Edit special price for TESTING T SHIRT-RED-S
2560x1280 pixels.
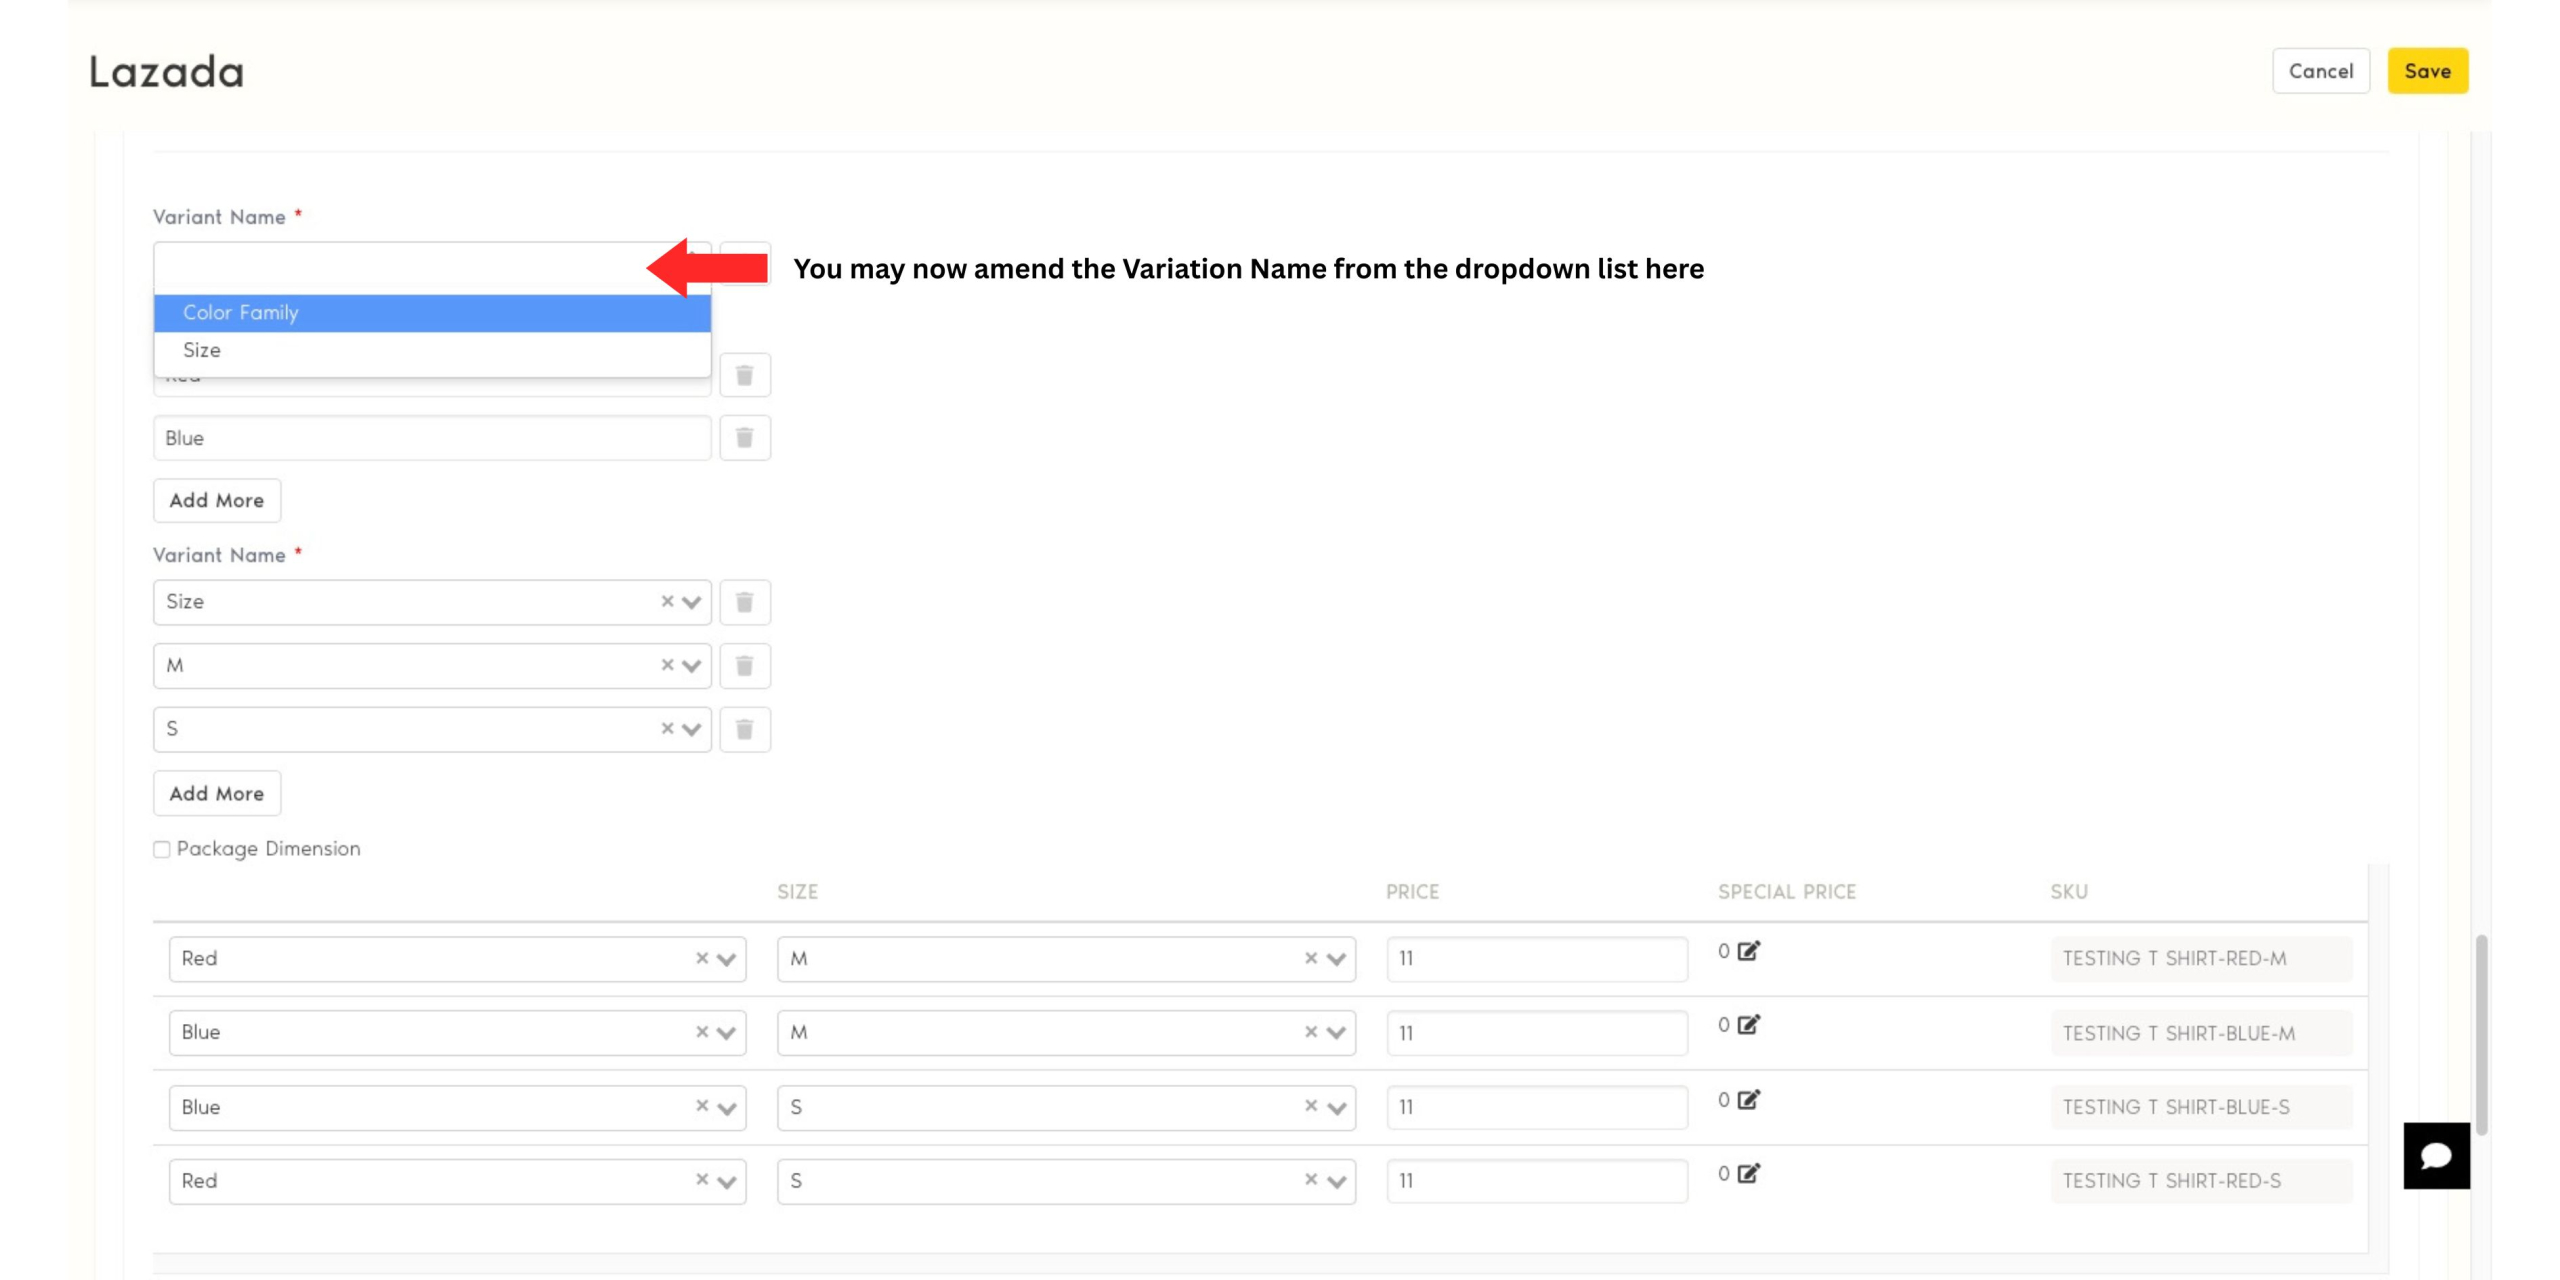coord(1748,1174)
